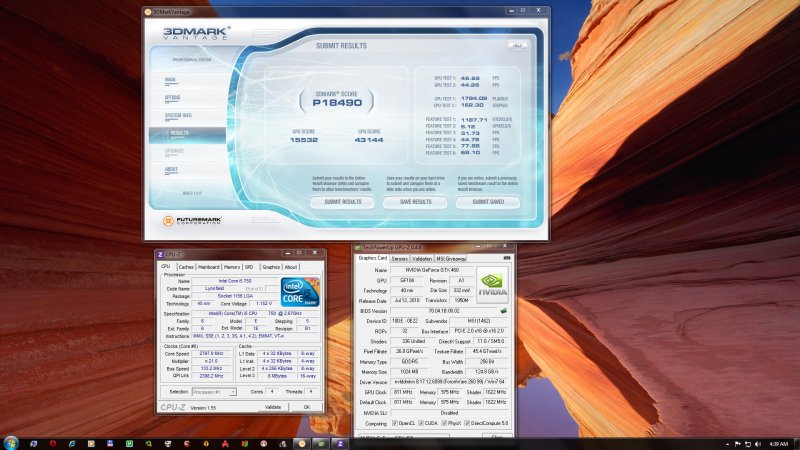
Task: Switch to the SPD tab in CPU-Z
Action: coord(249,267)
